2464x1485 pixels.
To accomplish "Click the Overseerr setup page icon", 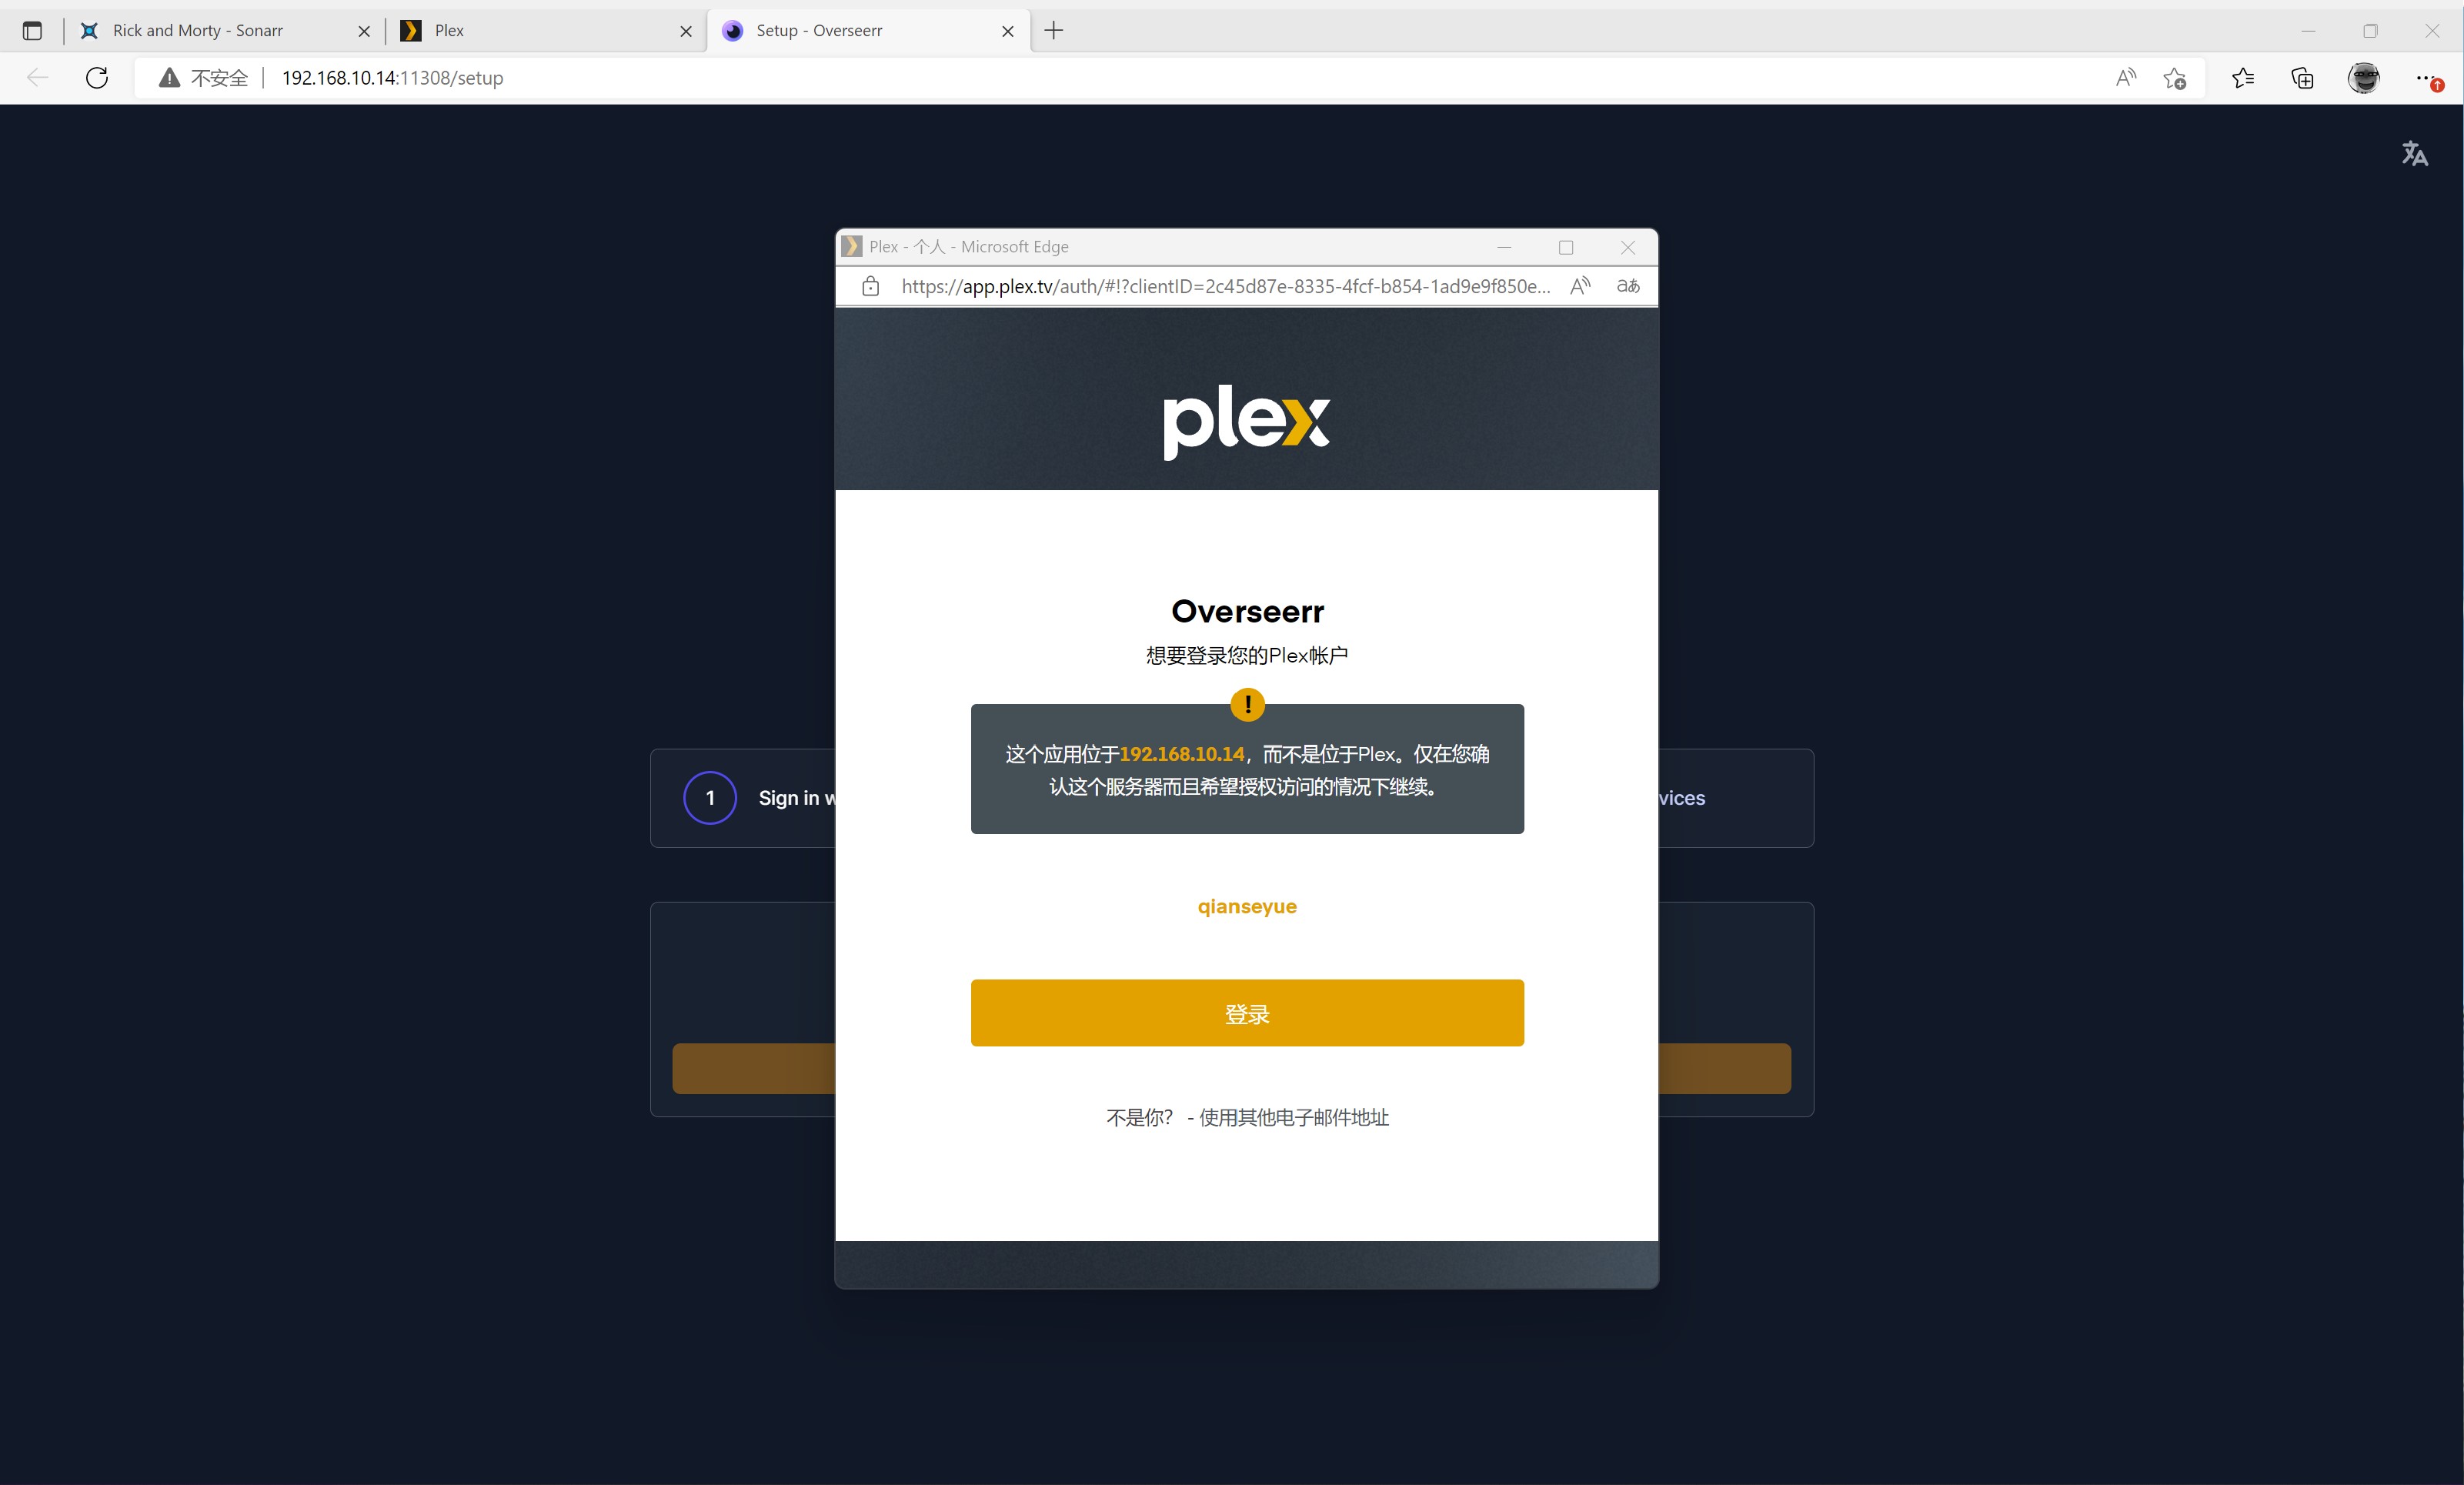I will tap(736, 30).
